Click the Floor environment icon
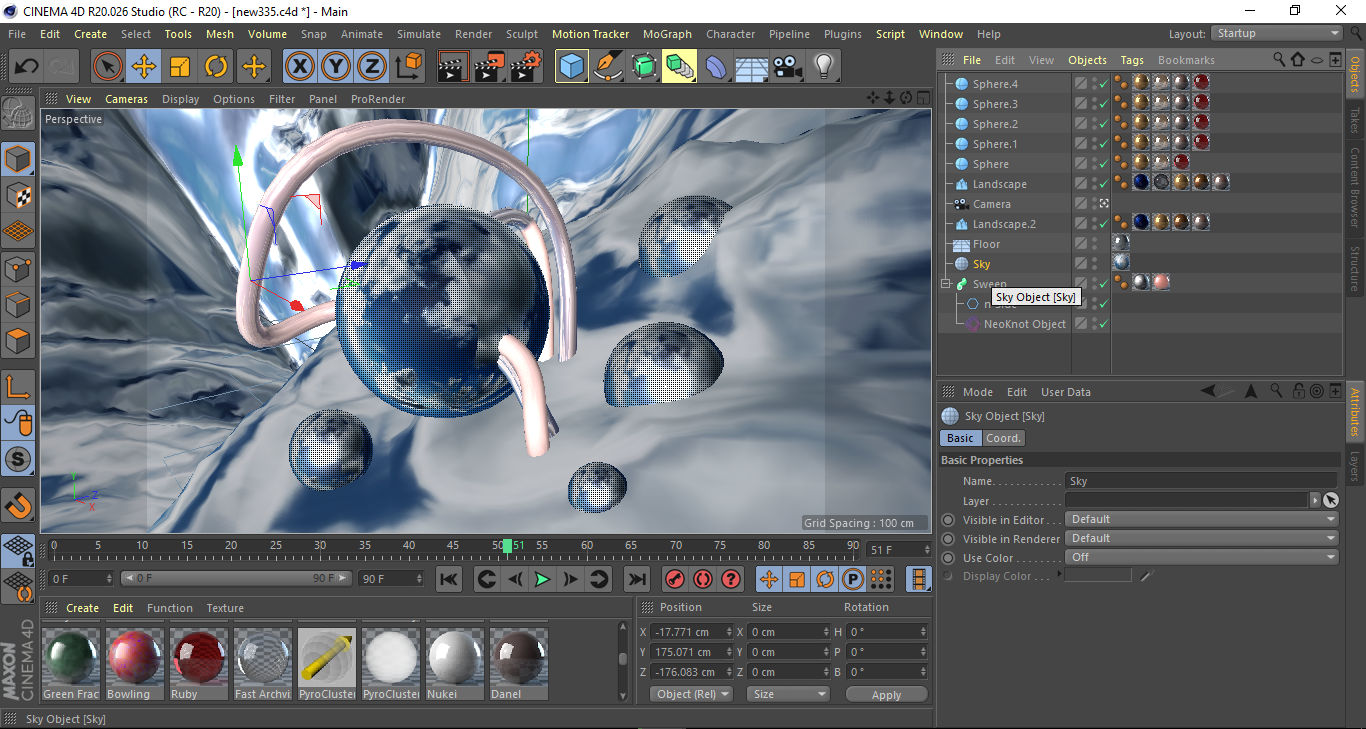Image resolution: width=1366 pixels, height=729 pixels. coord(751,67)
